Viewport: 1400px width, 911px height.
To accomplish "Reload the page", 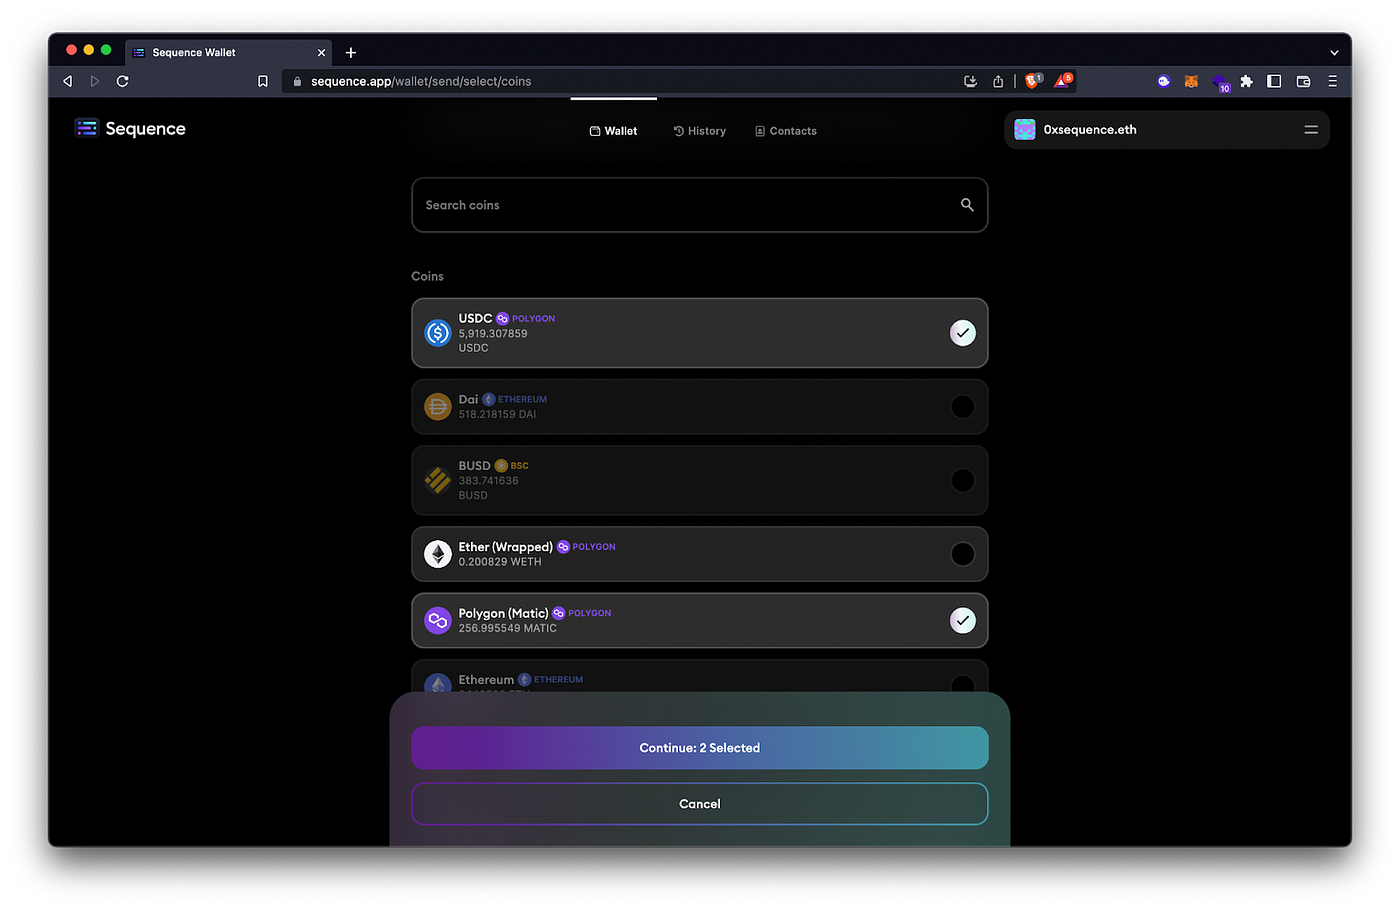I will click(x=123, y=81).
